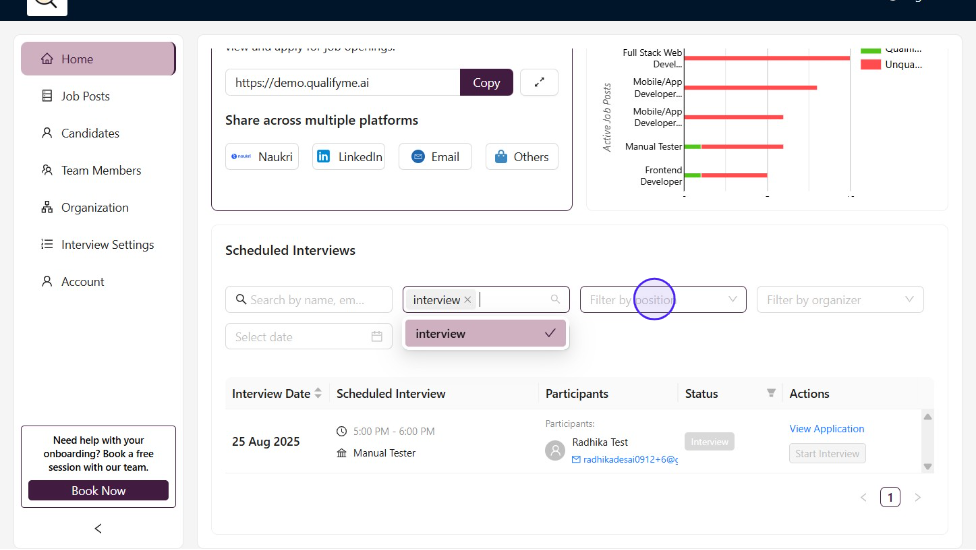The width and height of the screenshot is (976, 550).
Task: Share job link via Naukri
Action: [262, 157]
